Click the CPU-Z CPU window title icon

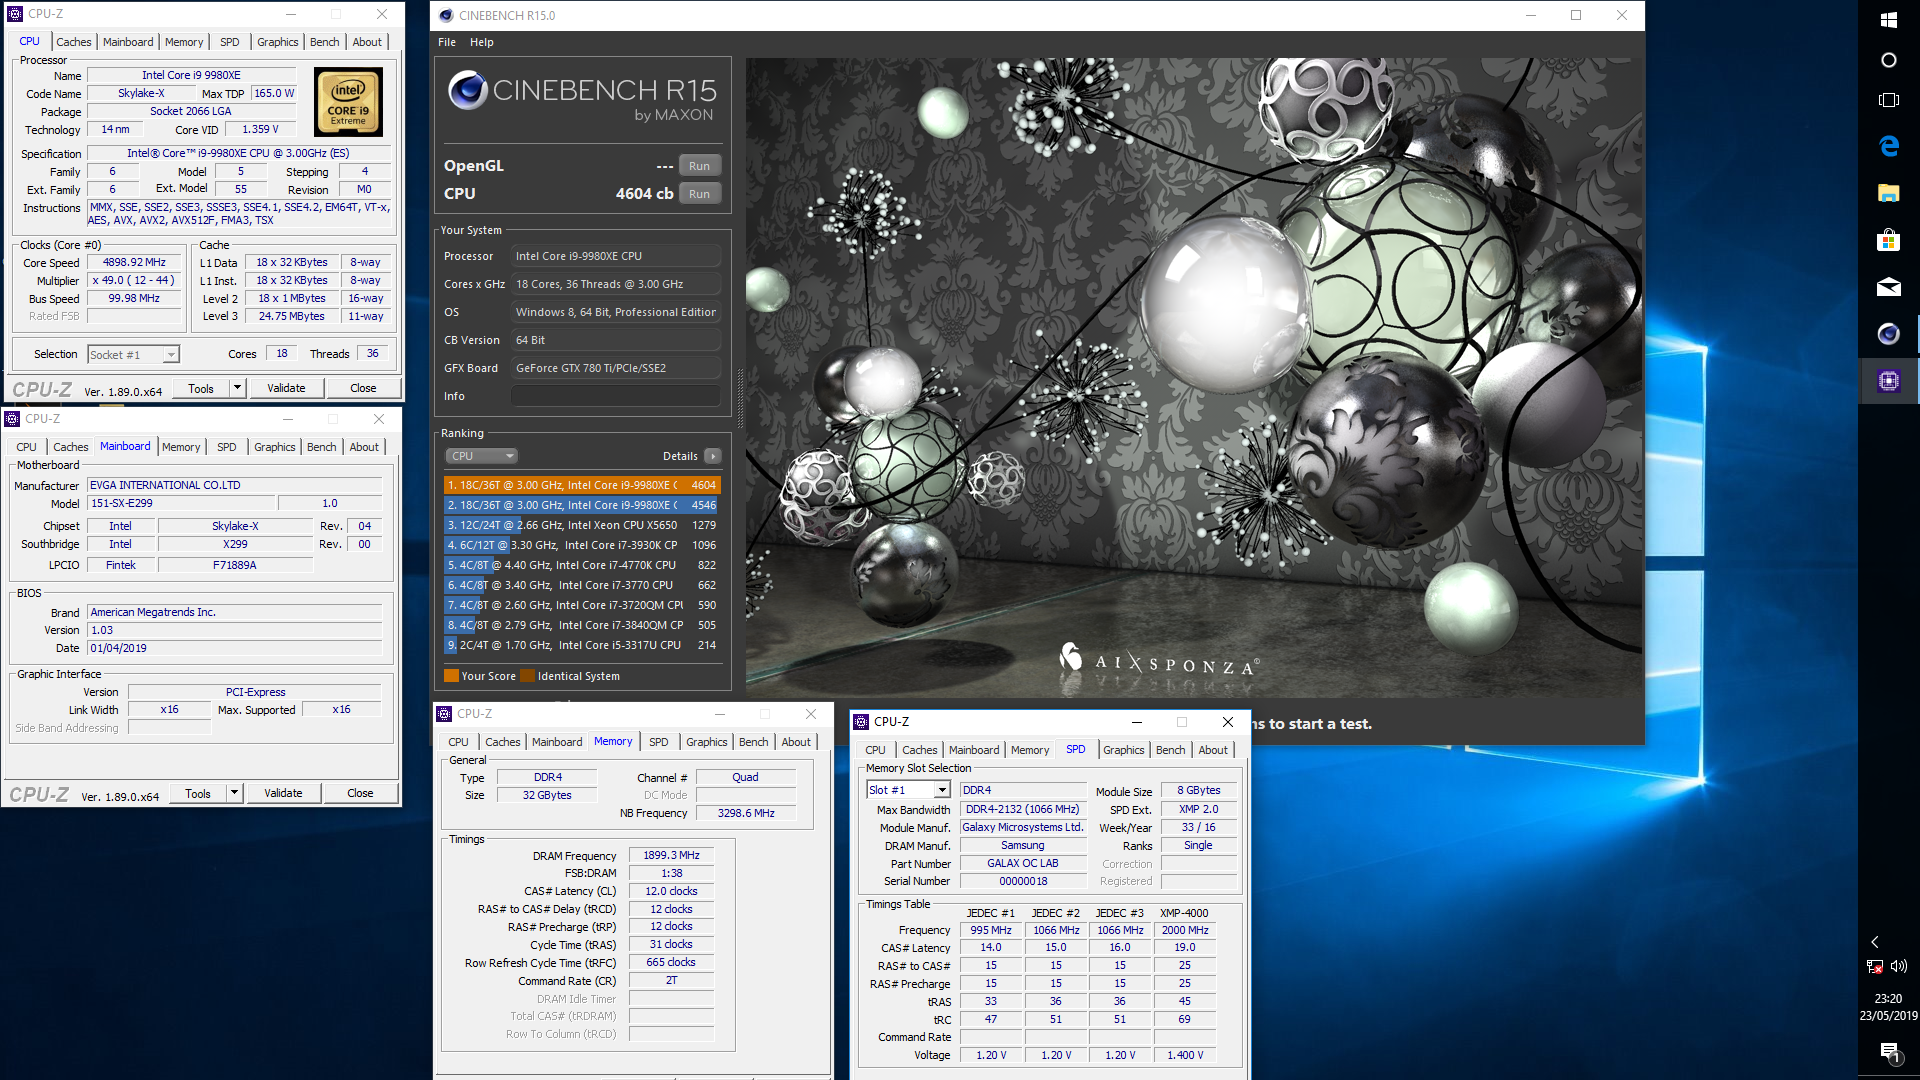point(14,14)
